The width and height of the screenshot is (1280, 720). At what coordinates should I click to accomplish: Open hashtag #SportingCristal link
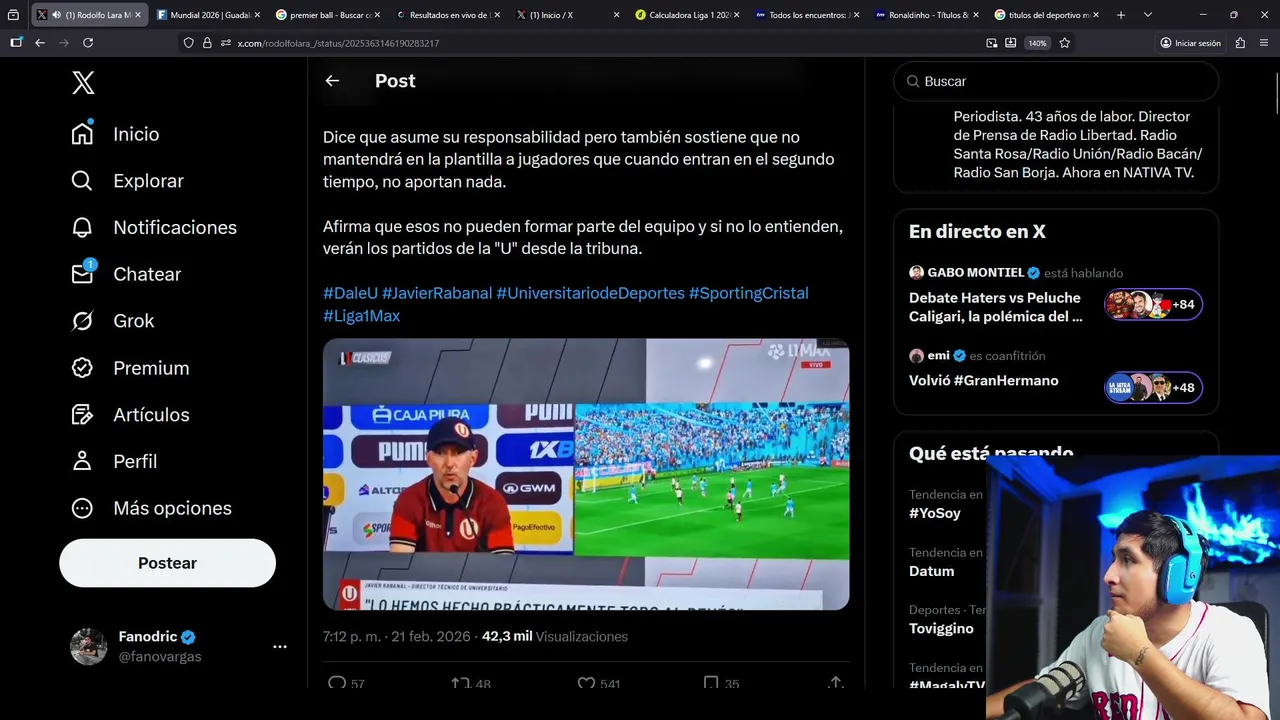coord(748,293)
